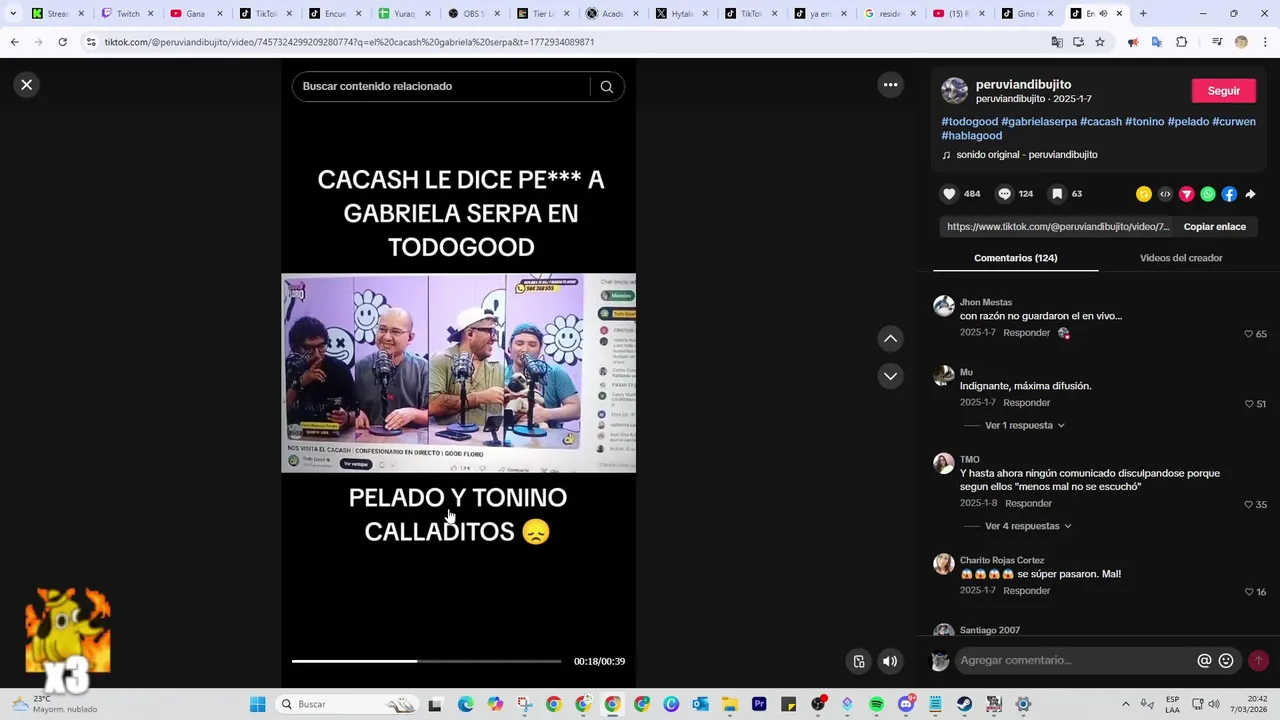Click the taskbar Buscar search box

(346, 704)
